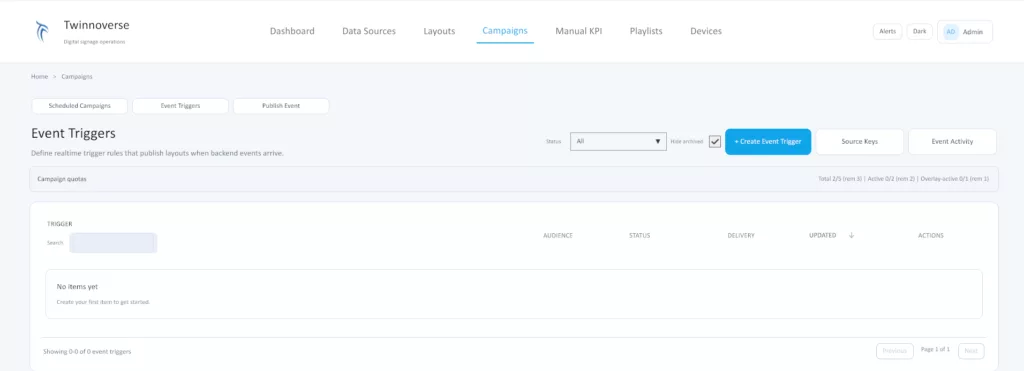Click the 'Page 1 of 1' indicator
This screenshot has height=371, width=1024.
point(935,349)
